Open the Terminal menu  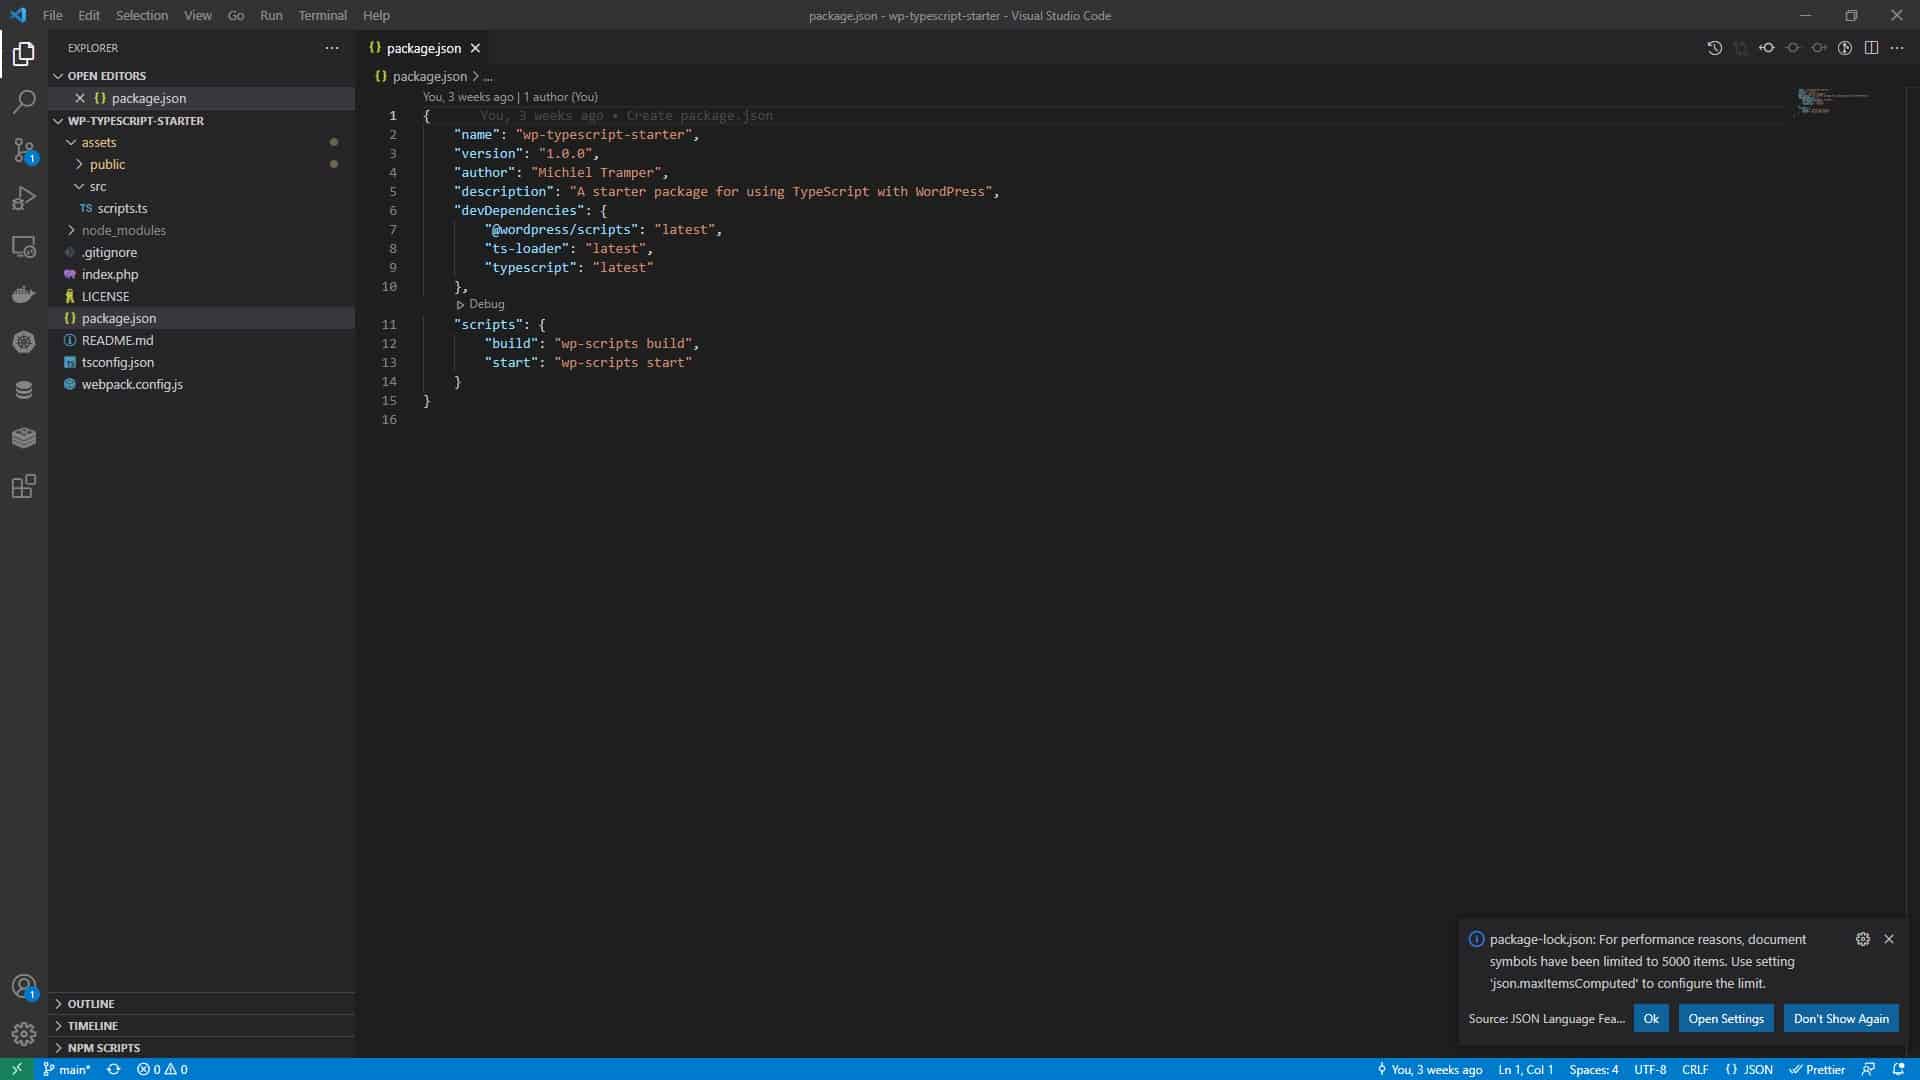pyautogui.click(x=323, y=15)
